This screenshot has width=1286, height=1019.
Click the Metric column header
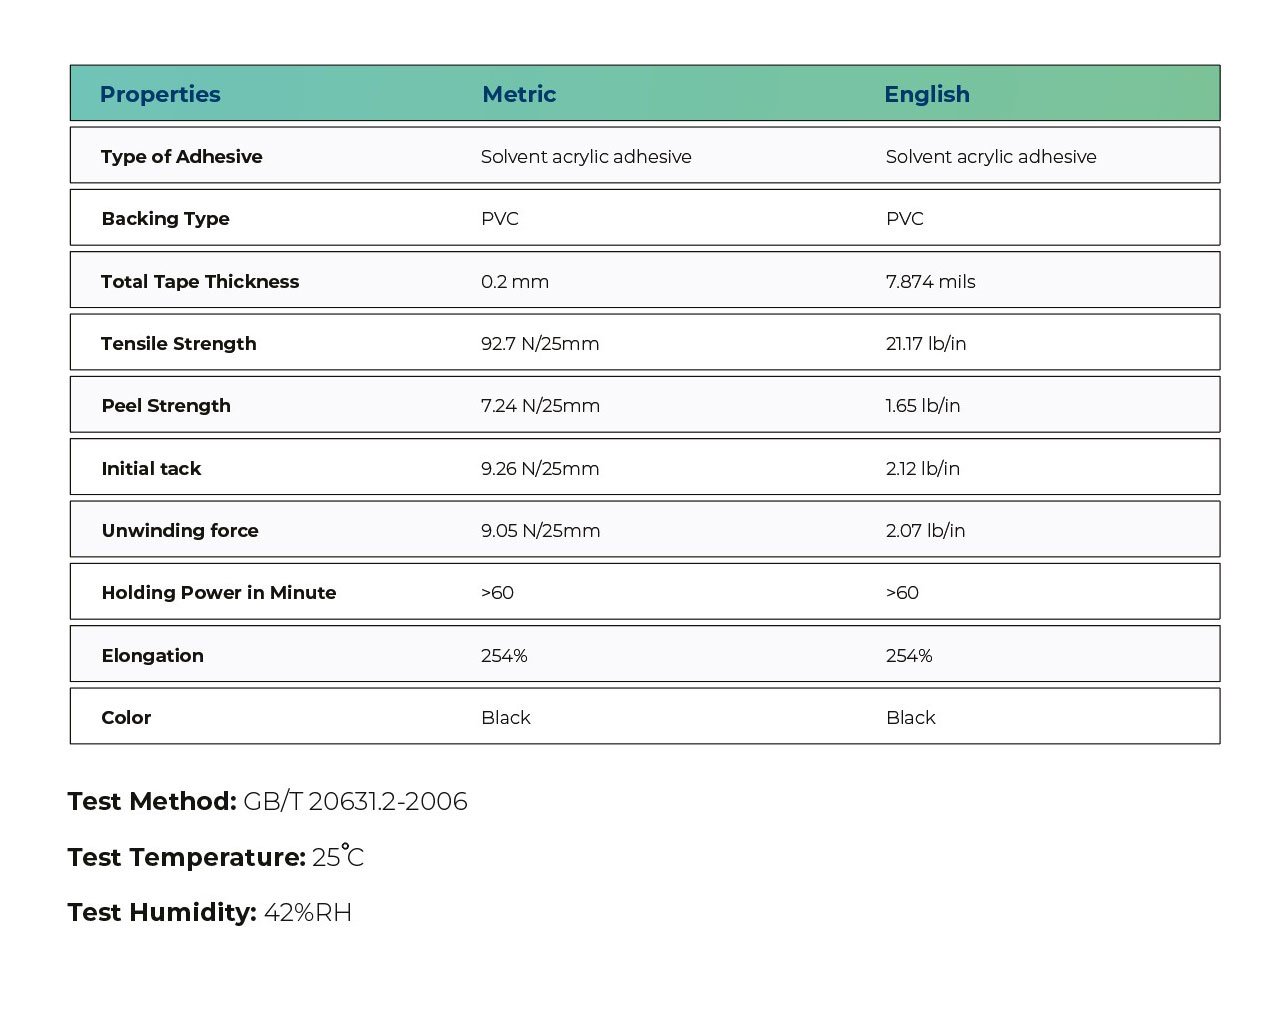(519, 94)
